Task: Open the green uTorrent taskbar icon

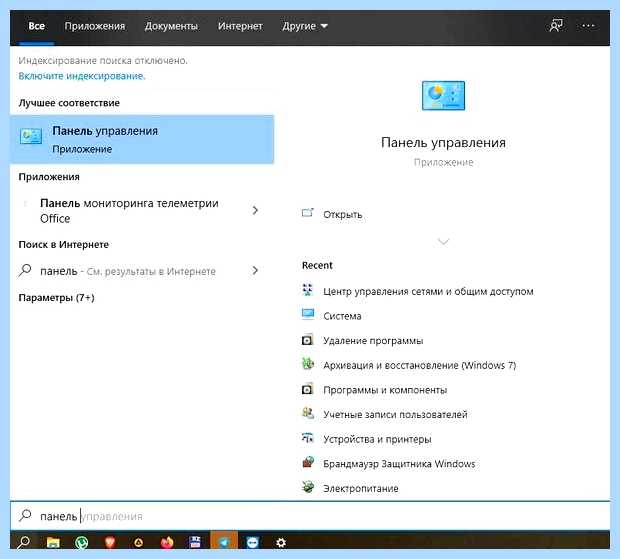Action: 81,542
